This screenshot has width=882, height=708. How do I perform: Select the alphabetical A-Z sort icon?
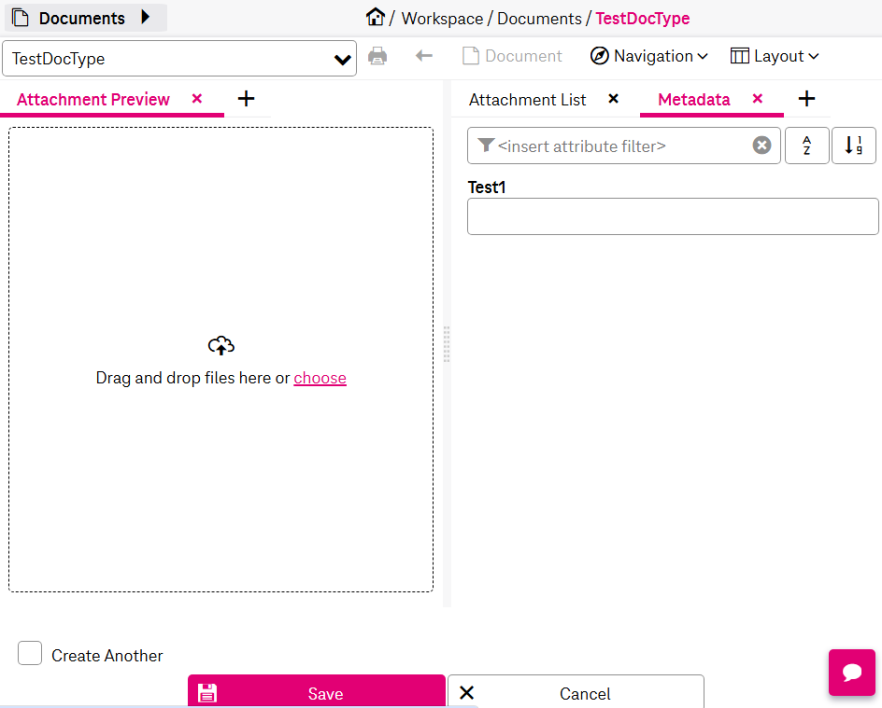click(807, 145)
